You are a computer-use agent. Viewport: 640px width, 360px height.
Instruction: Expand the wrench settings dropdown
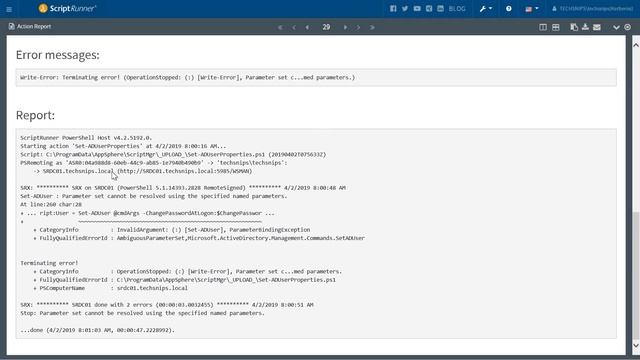pos(486,9)
